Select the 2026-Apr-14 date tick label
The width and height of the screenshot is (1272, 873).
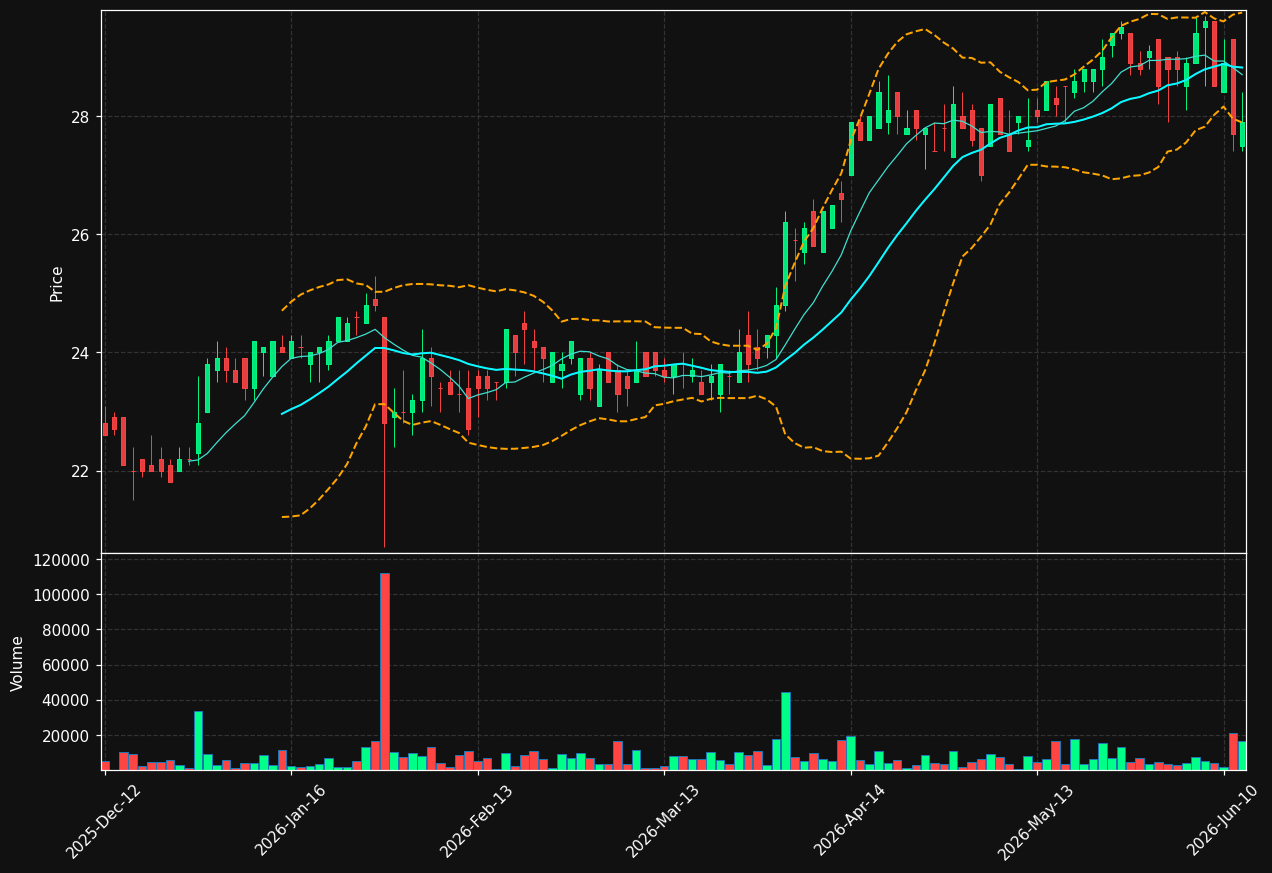pyautogui.click(x=851, y=821)
